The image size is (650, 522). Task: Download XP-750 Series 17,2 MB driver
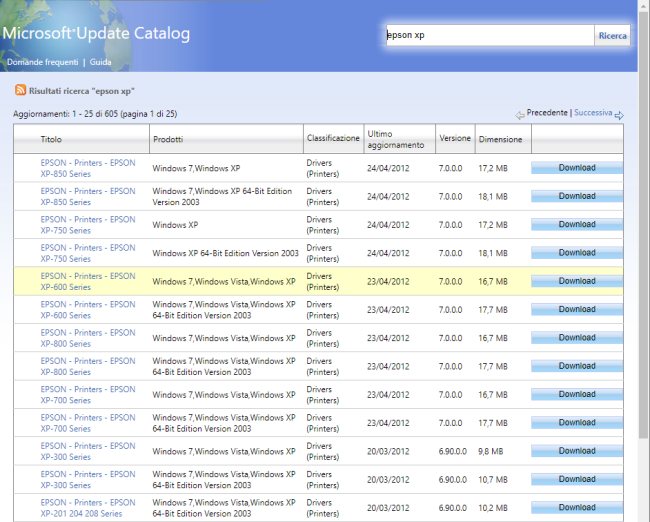[x=577, y=224]
